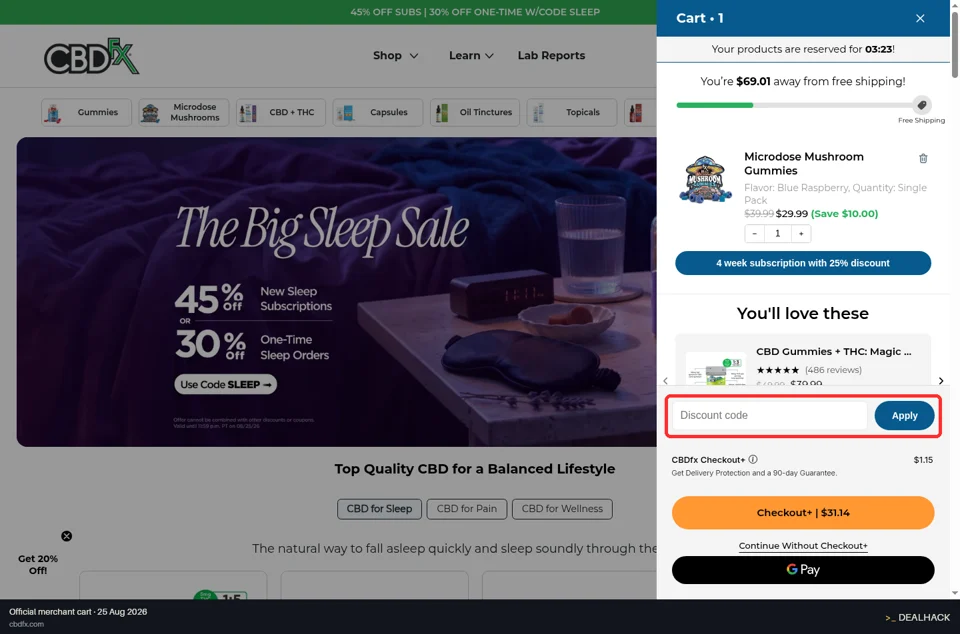
Task: Select CBD for Pain tab
Action: [467, 509]
